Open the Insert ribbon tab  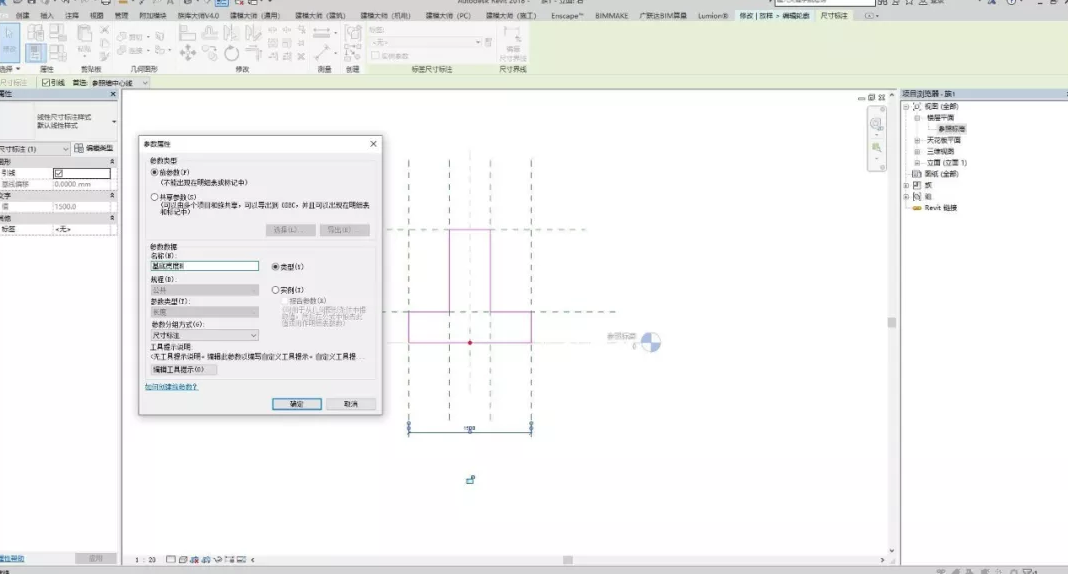click(x=47, y=16)
